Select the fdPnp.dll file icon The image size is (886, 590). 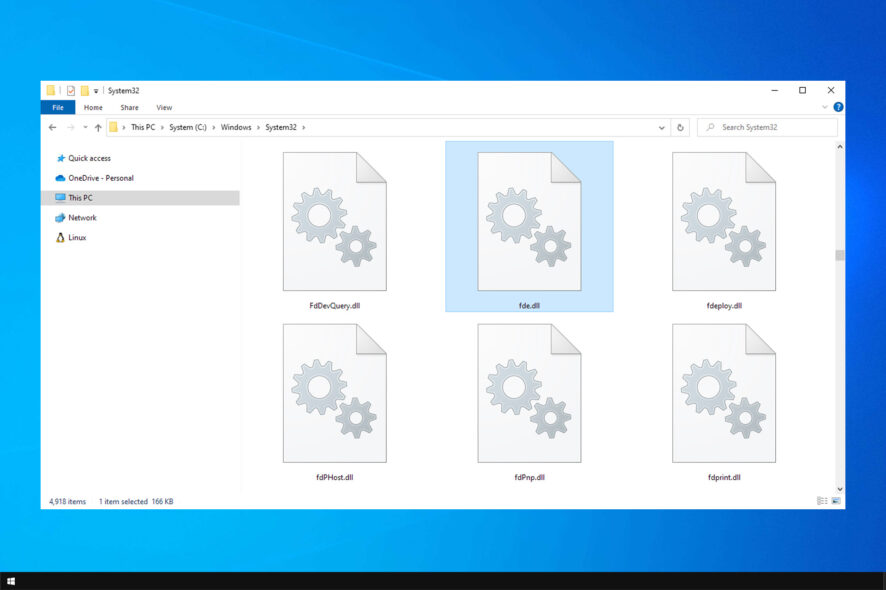[529, 393]
